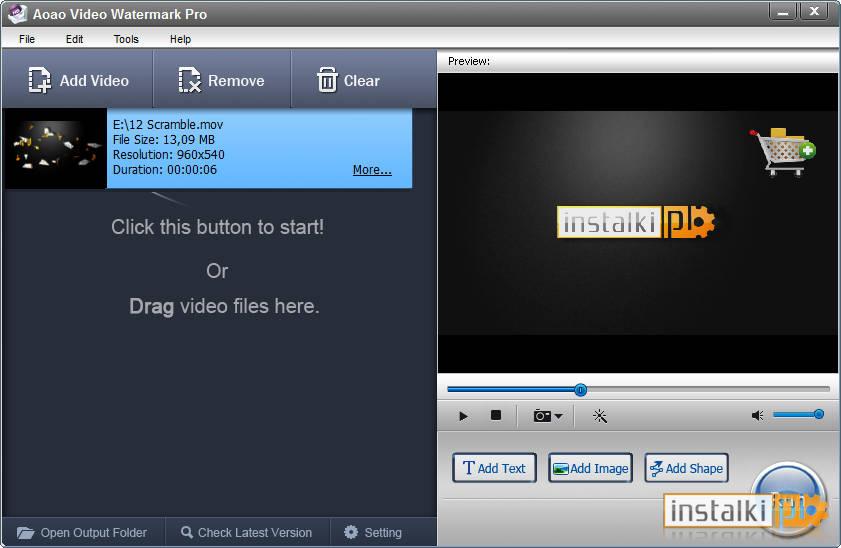
Task: Select the 12 Scramble.mov video thumbnail
Action: [x=55, y=149]
